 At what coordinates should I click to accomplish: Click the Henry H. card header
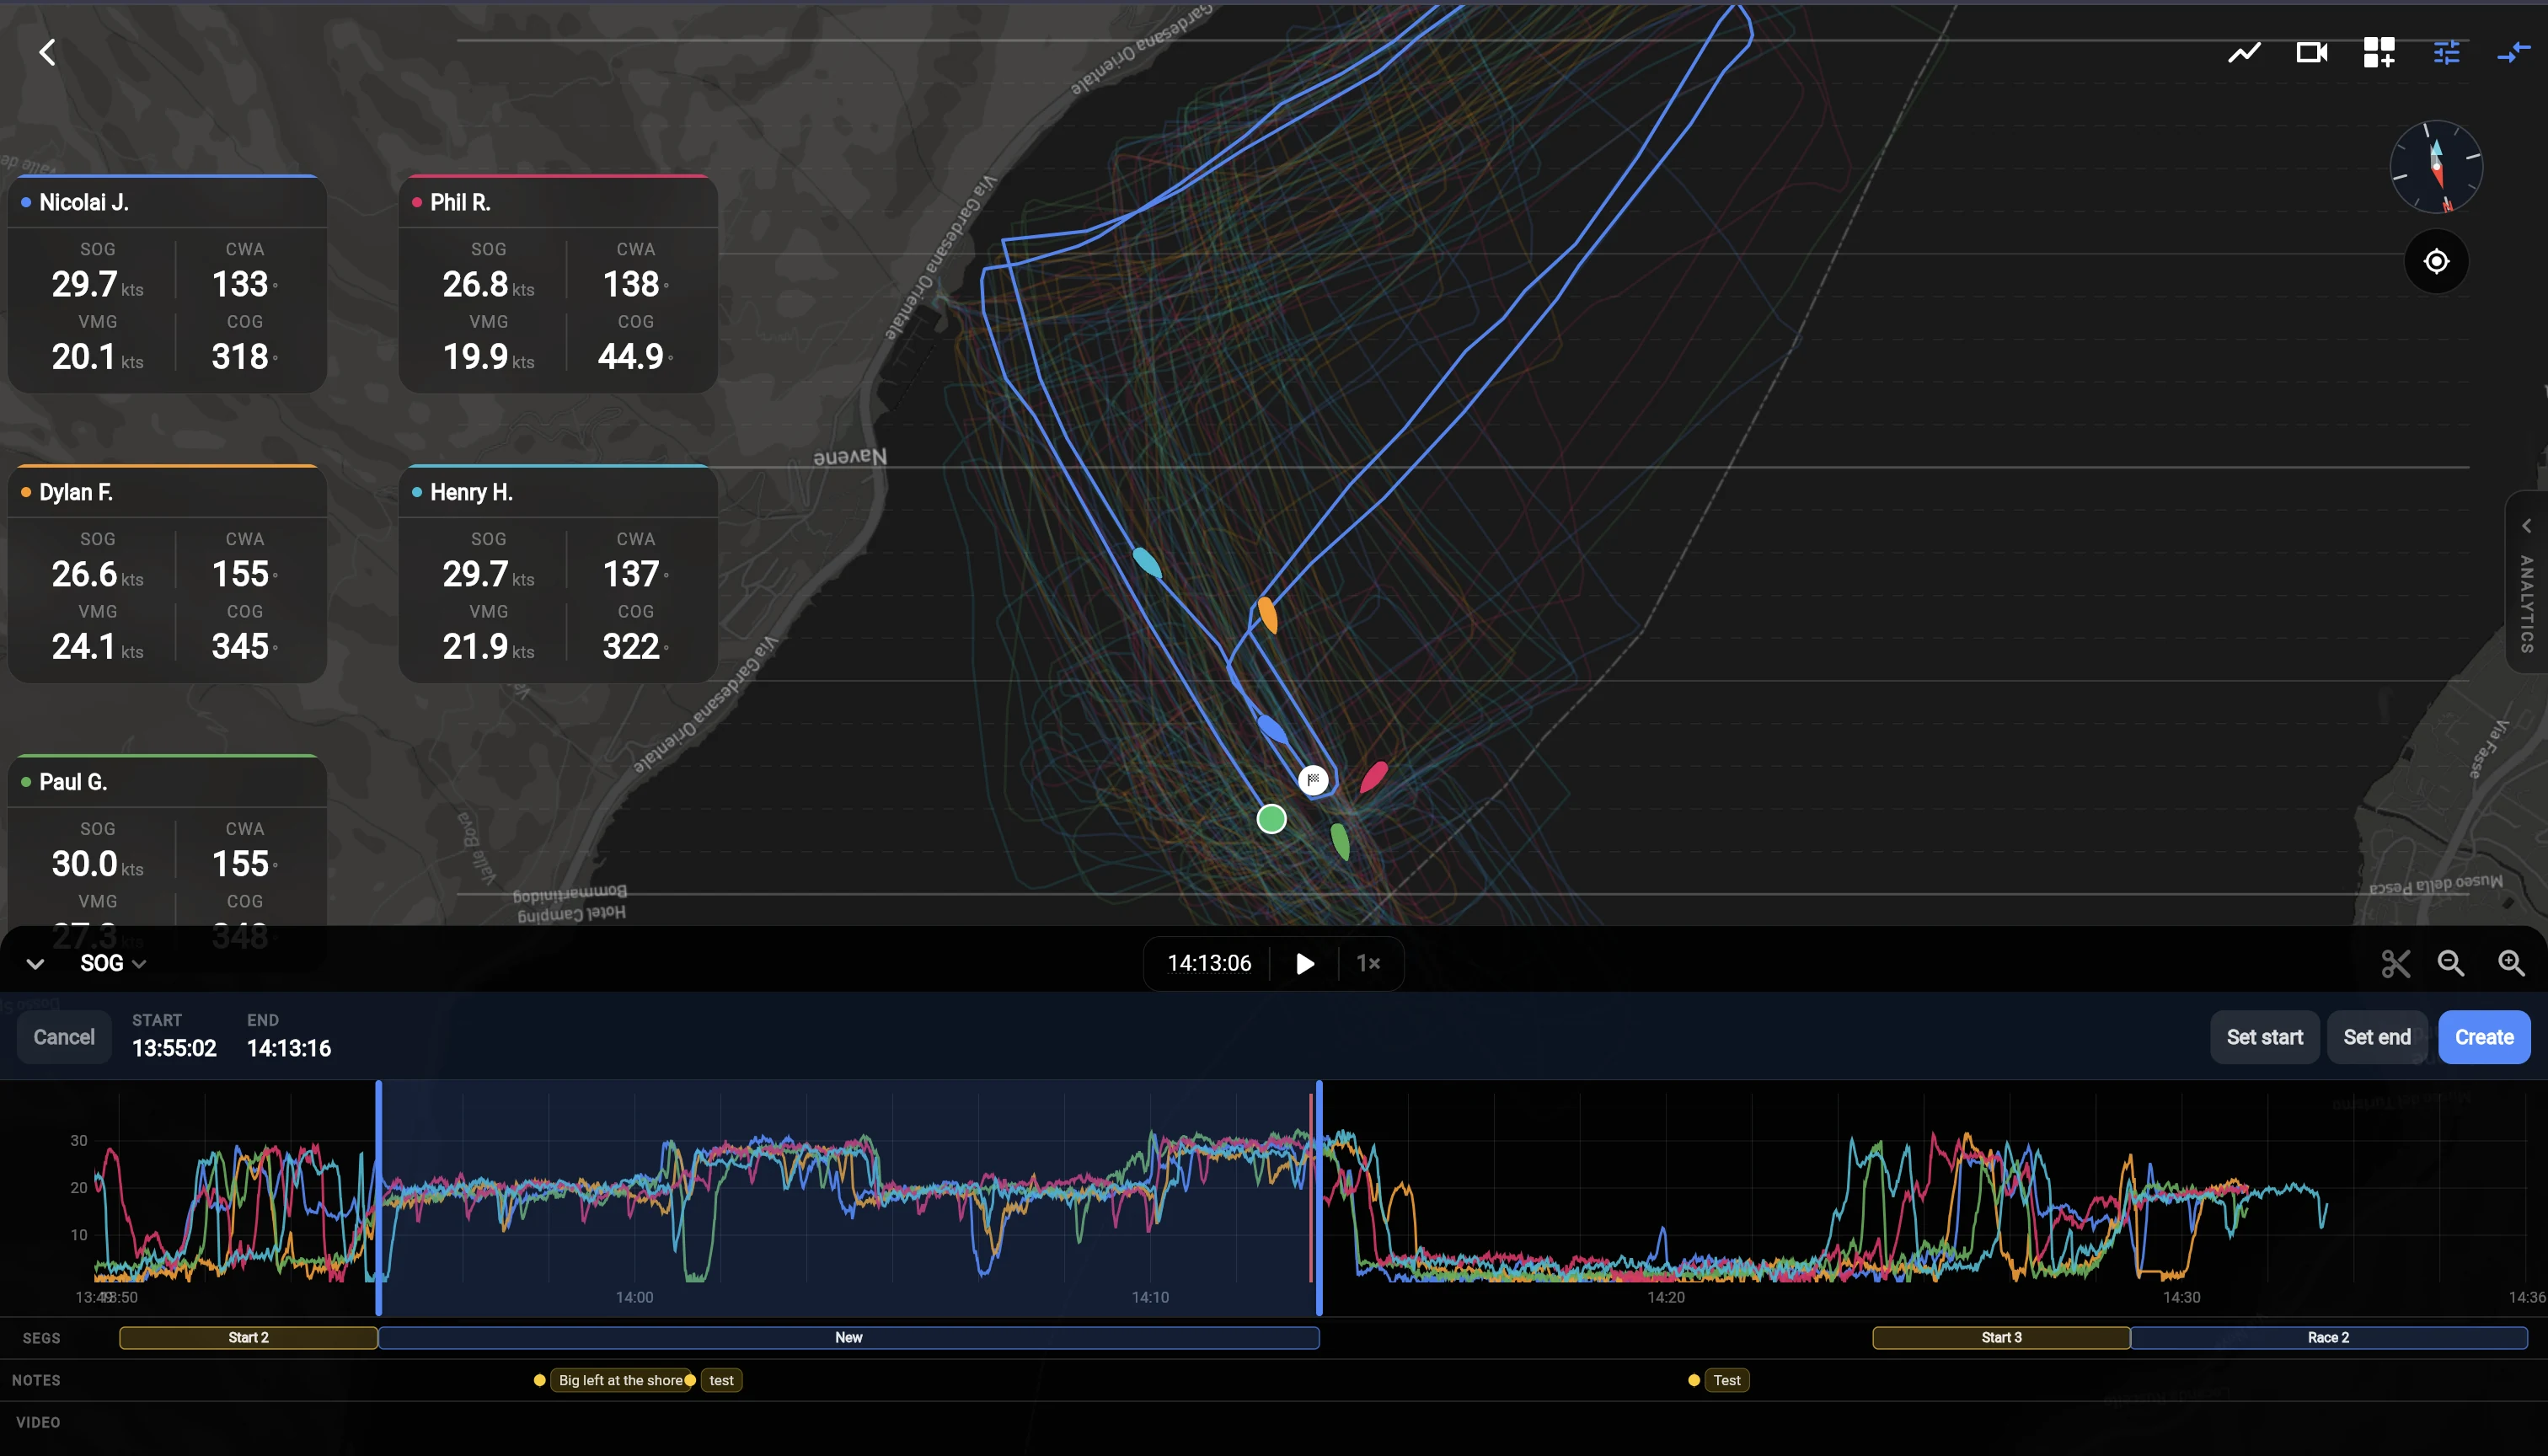coord(558,493)
